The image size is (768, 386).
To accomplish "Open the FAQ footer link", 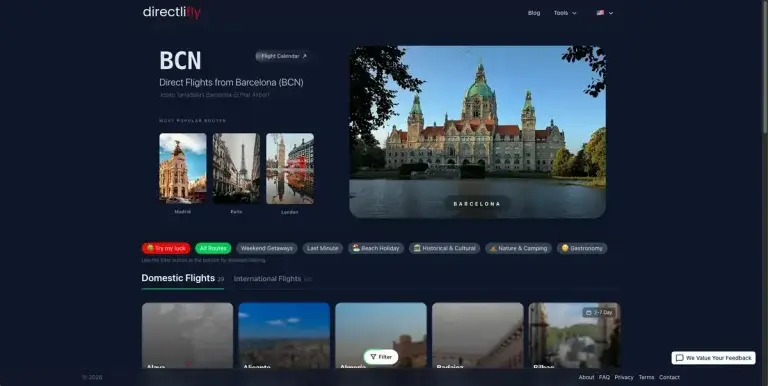I will point(604,377).
